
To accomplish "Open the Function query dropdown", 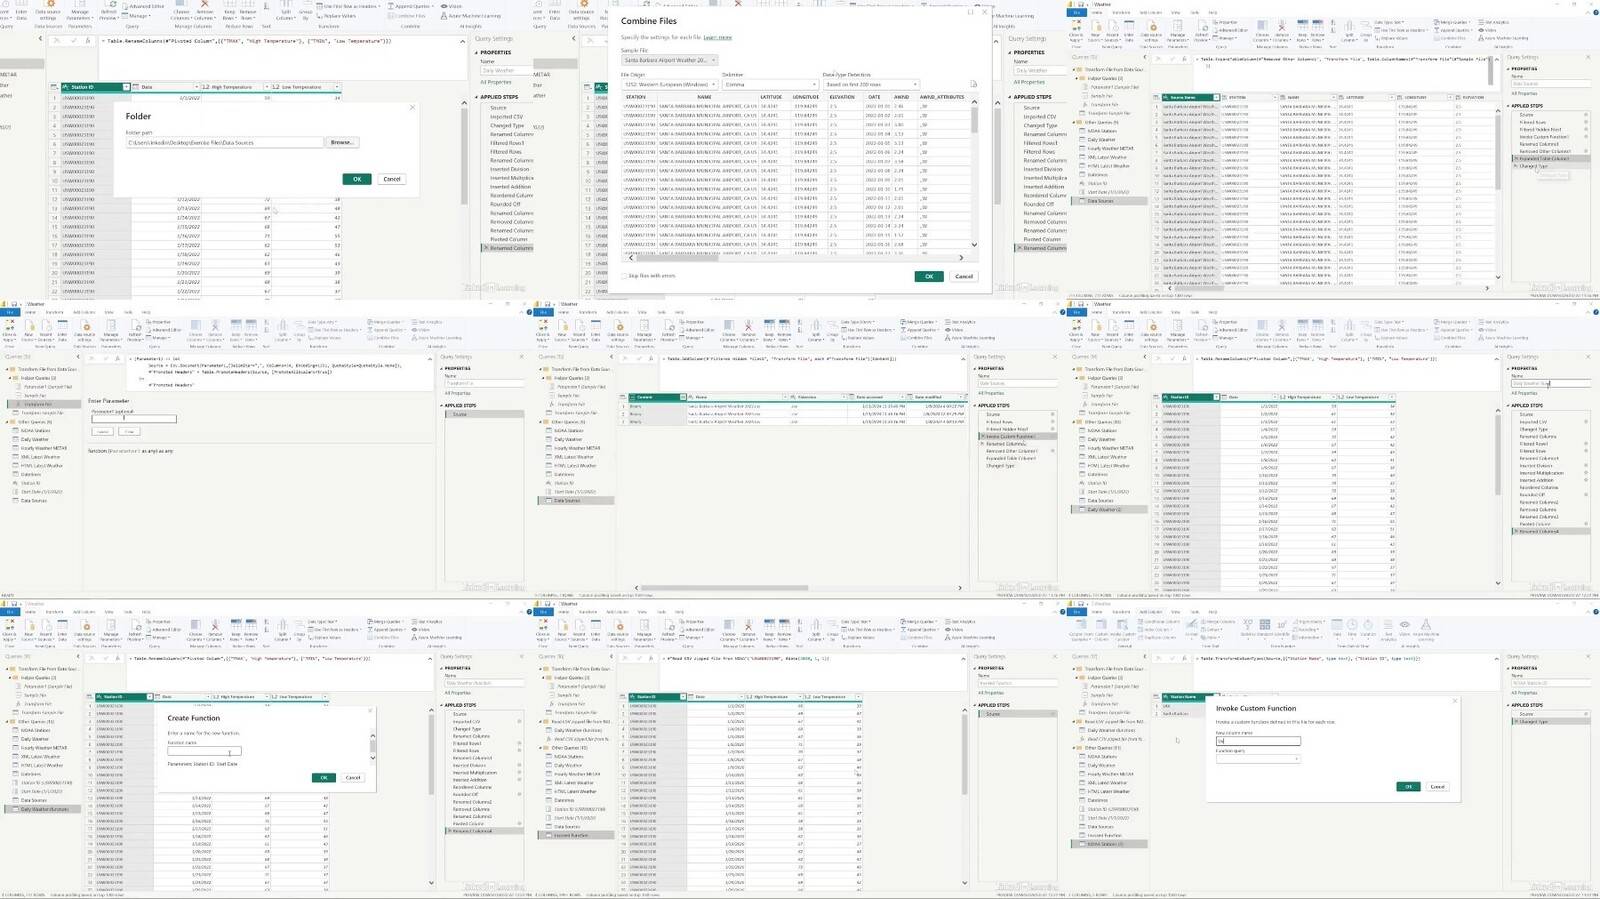I will click(x=1257, y=759).
